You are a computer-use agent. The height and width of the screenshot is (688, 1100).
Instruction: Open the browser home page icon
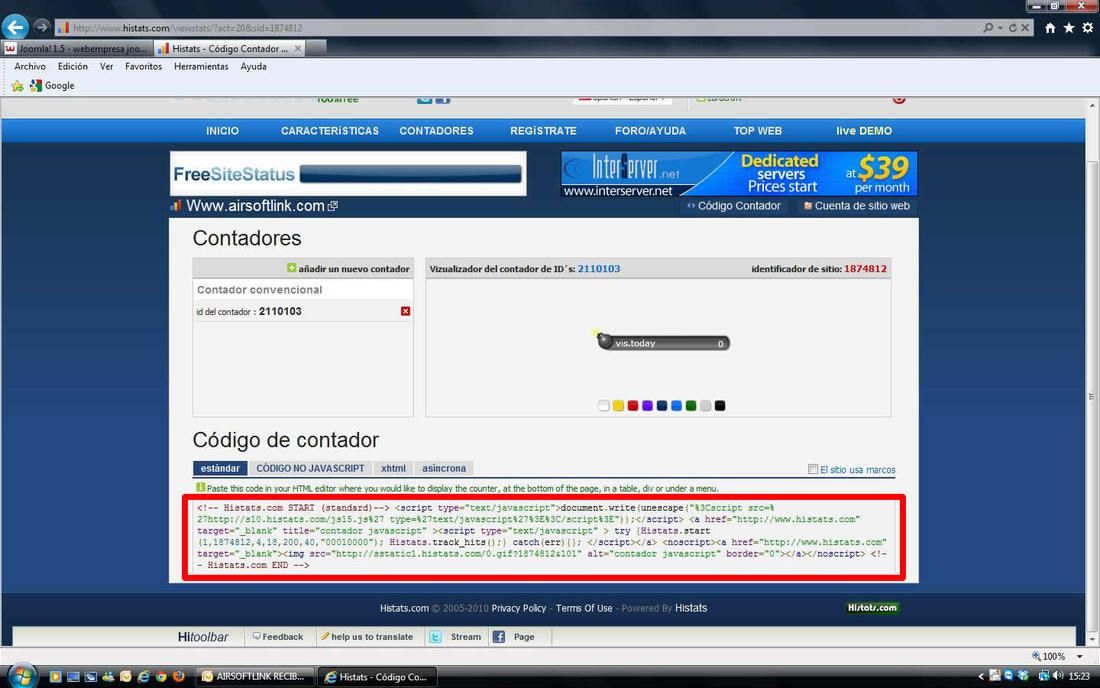(x=1049, y=28)
